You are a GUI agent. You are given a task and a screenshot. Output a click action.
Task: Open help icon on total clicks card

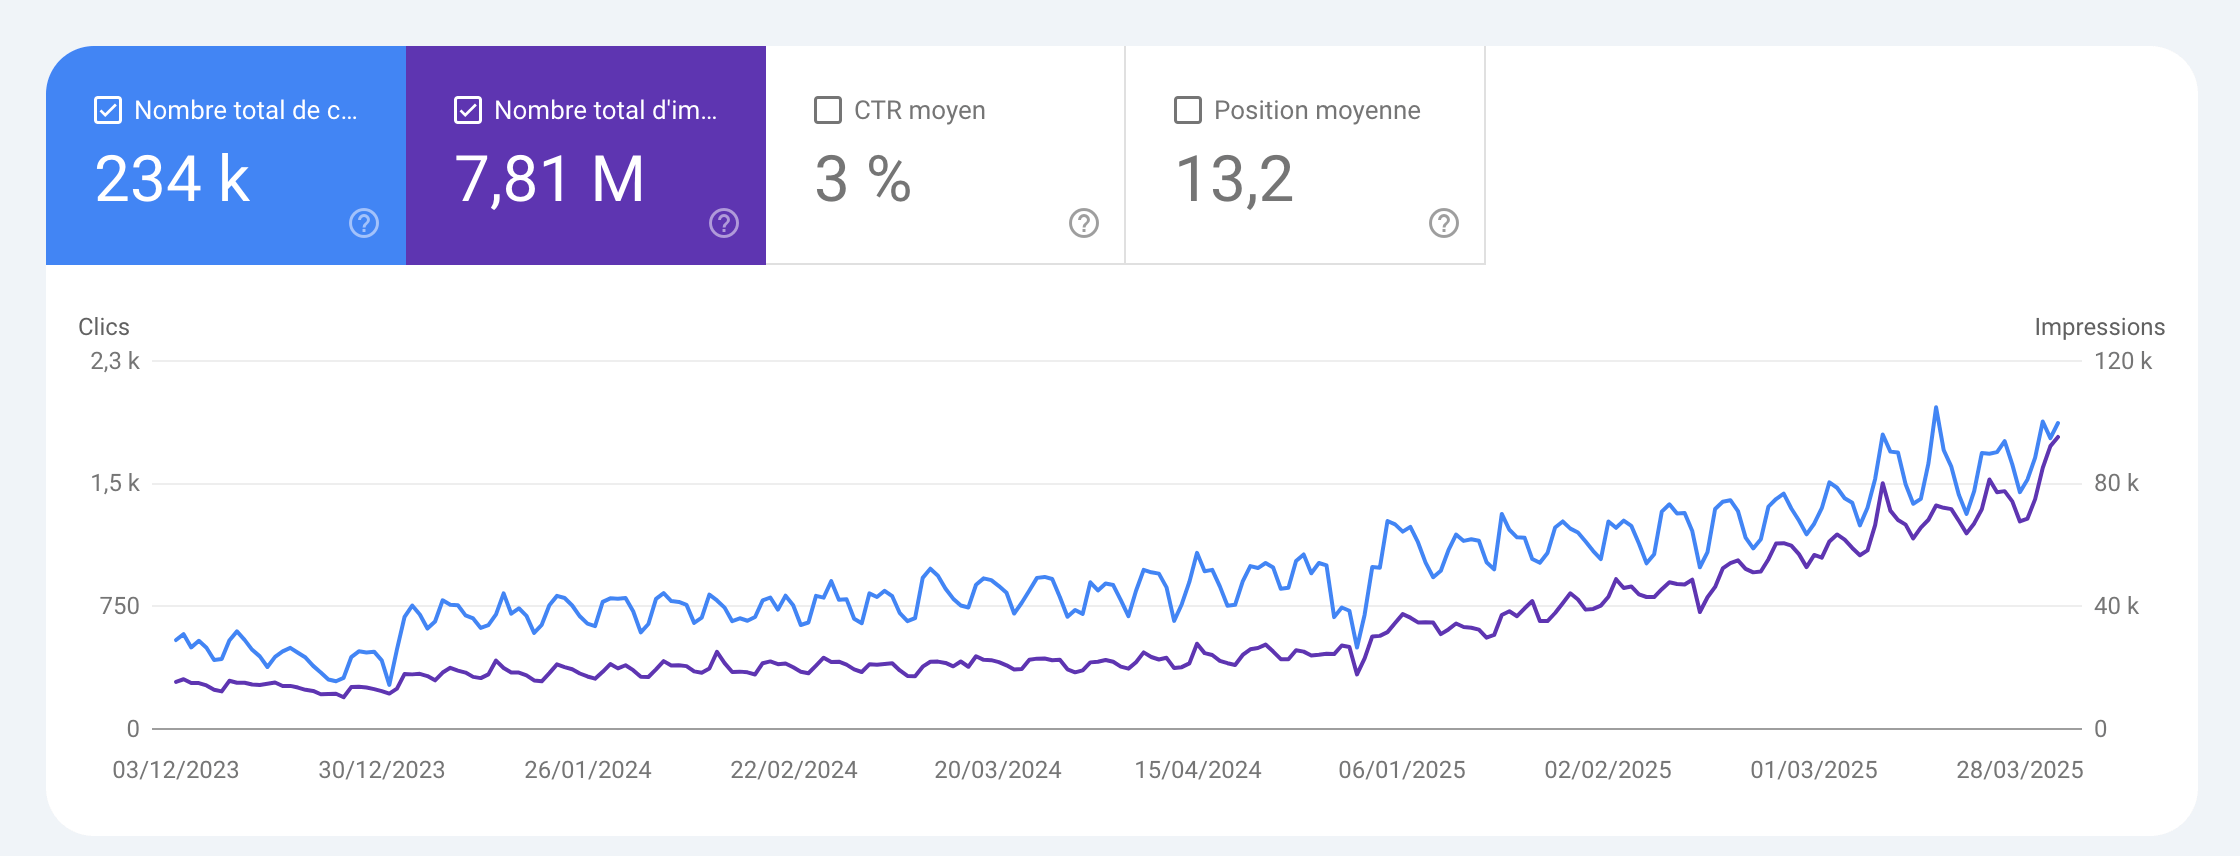click(x=364, y=223)
